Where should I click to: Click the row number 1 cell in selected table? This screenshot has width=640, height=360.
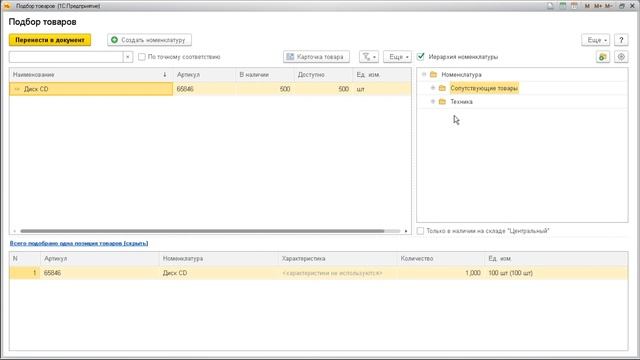[25, 273]
